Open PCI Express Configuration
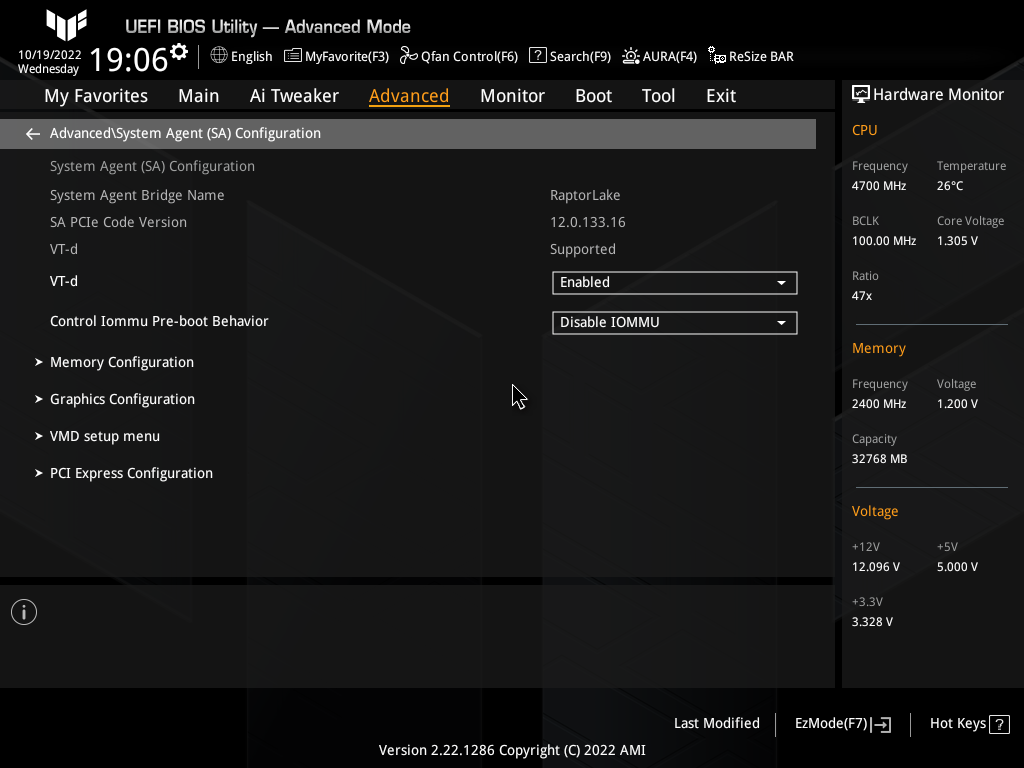The image size is (1024, 768). coord(131,473)
